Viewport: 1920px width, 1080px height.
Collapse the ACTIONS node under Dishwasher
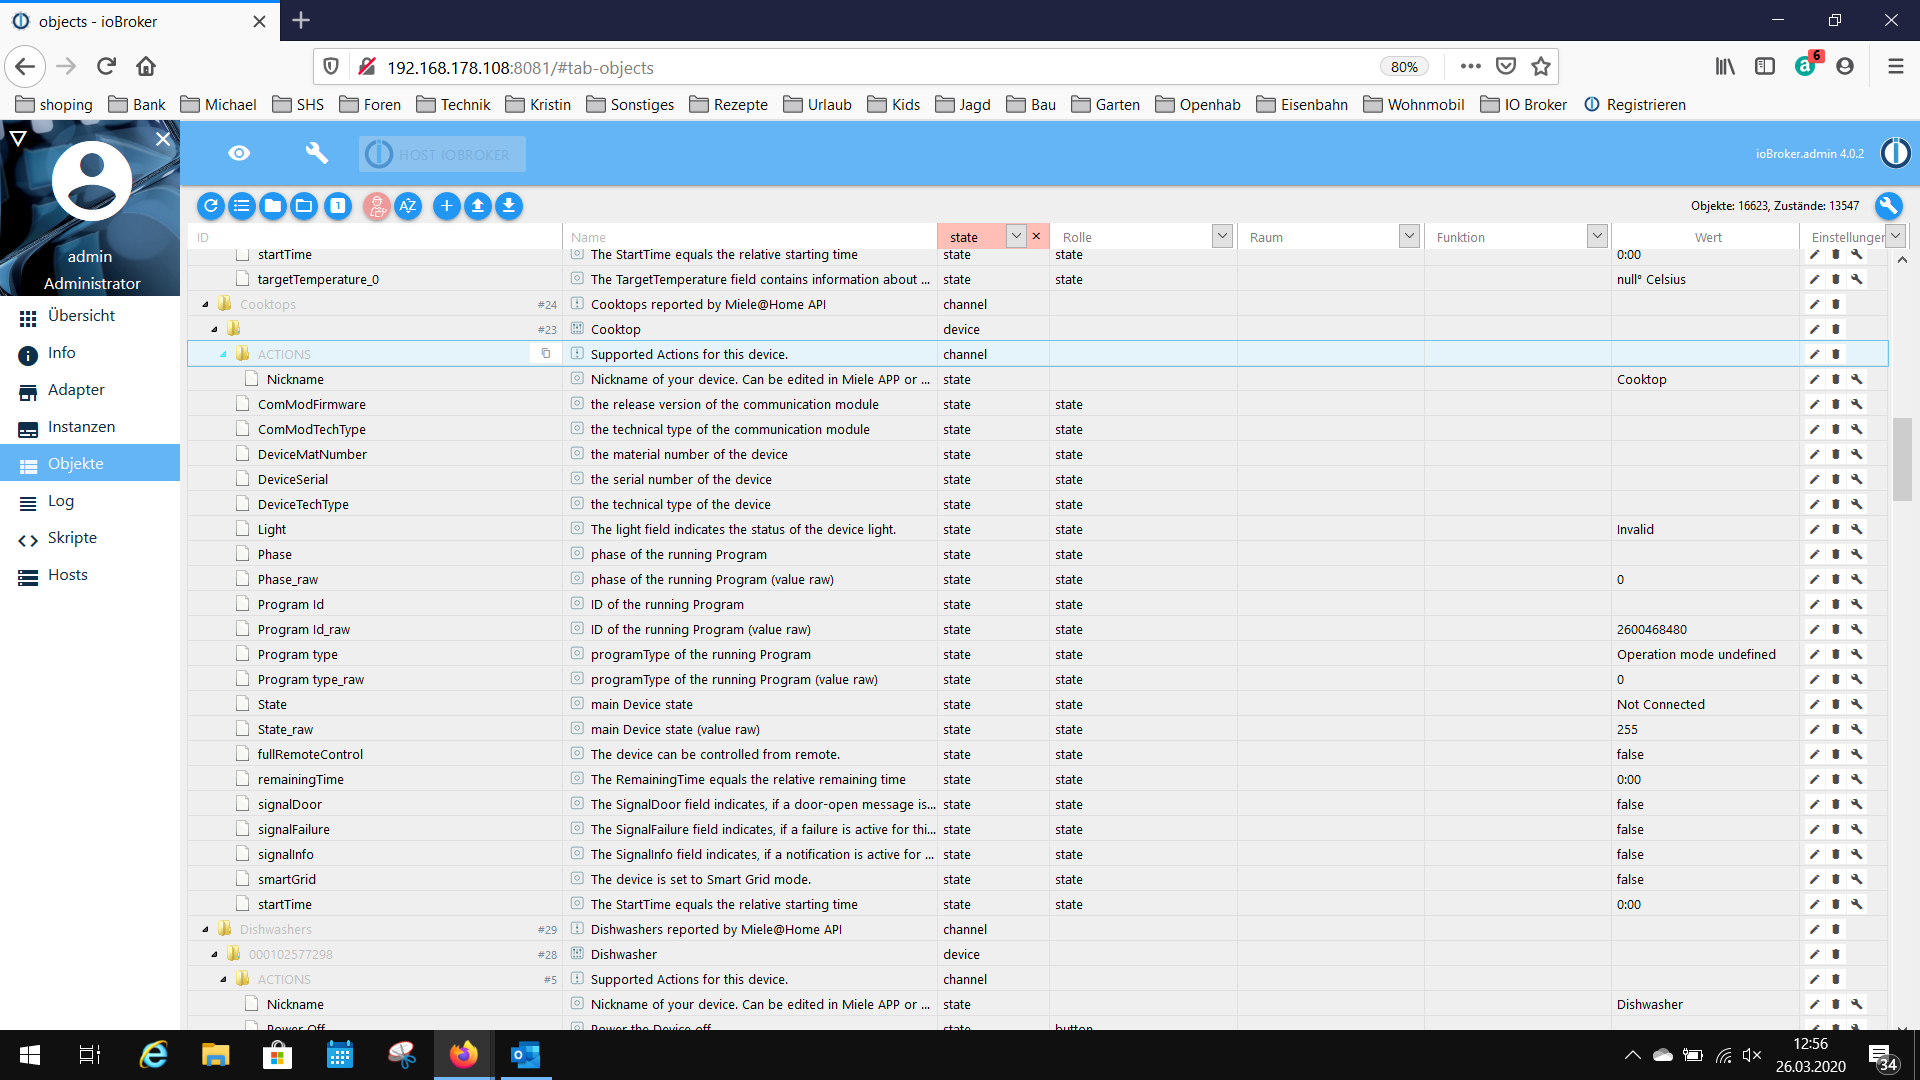coord(224,980)
